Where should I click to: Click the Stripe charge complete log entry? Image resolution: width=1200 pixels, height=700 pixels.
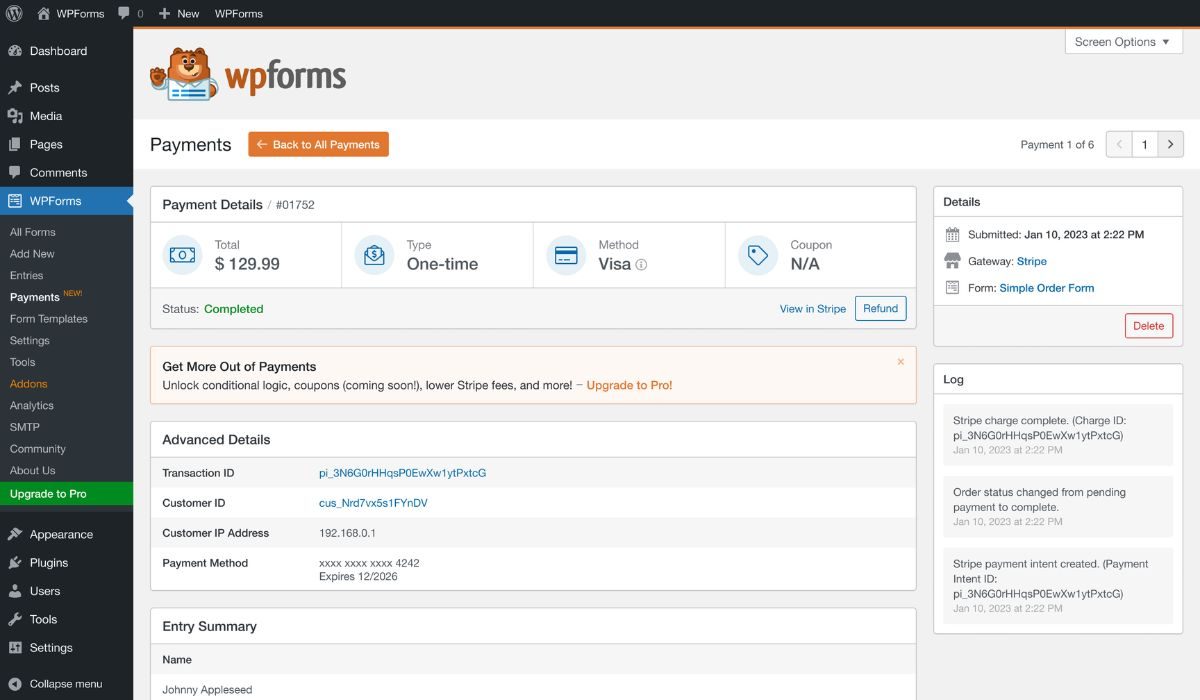[x=1058, y=435]
